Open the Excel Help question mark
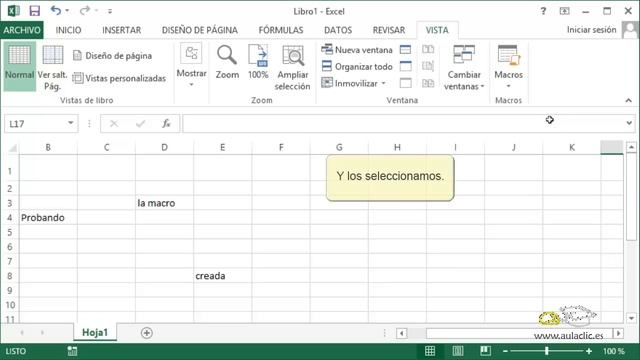 [x=543, y=11]
